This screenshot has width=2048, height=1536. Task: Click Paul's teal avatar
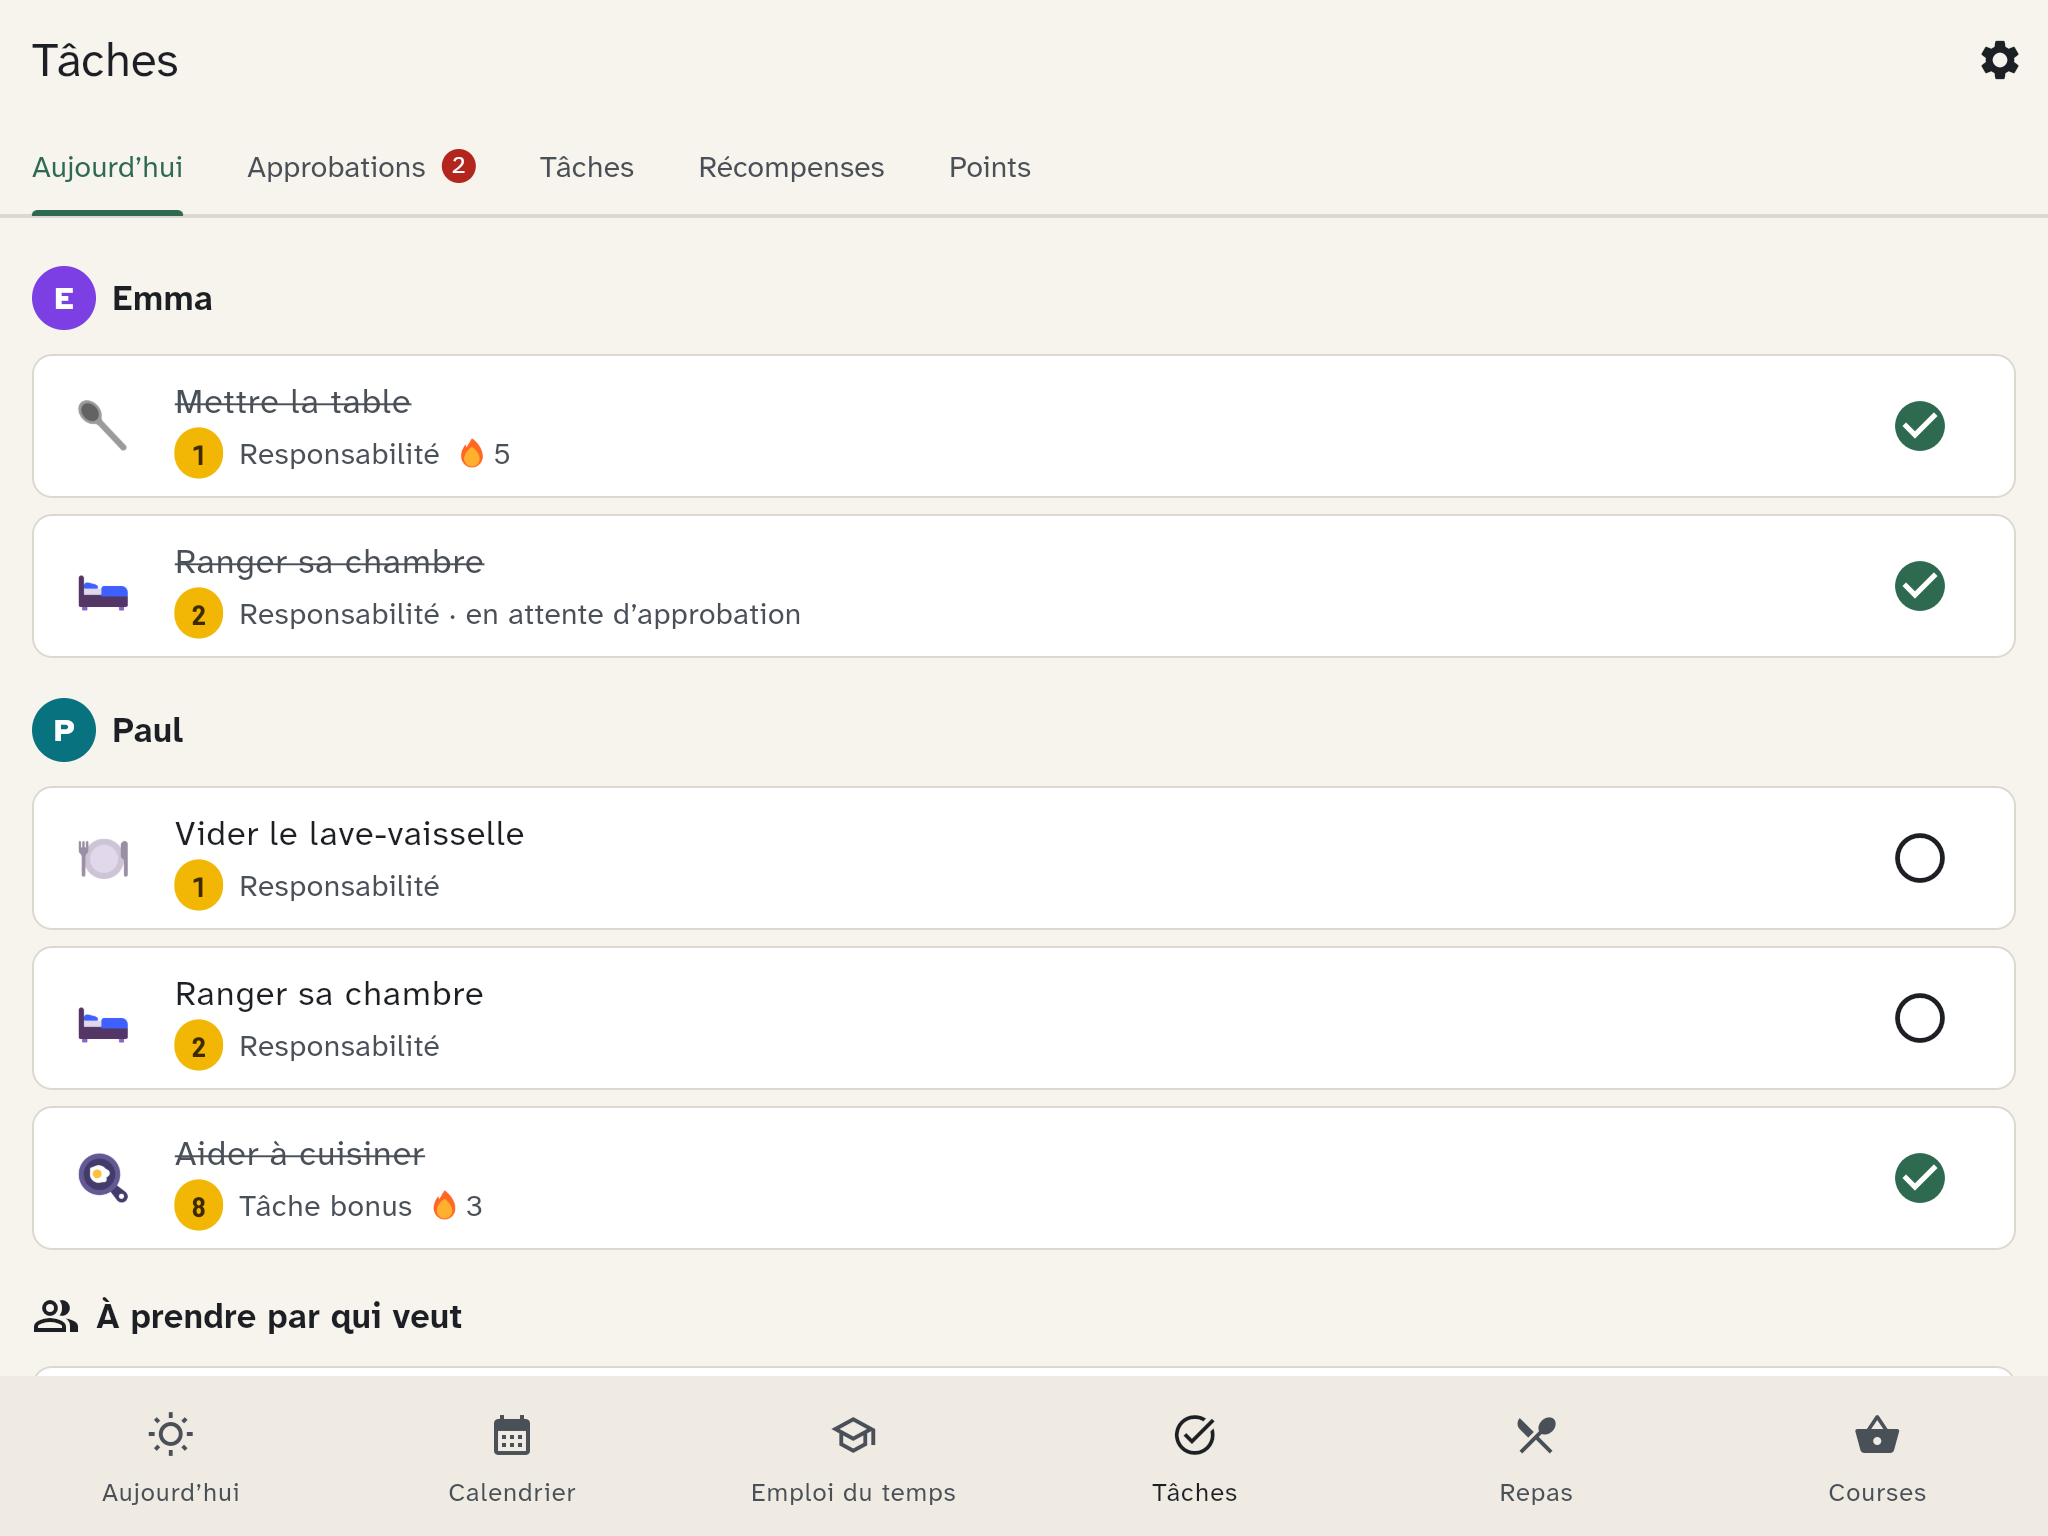[x=64, y=730]
